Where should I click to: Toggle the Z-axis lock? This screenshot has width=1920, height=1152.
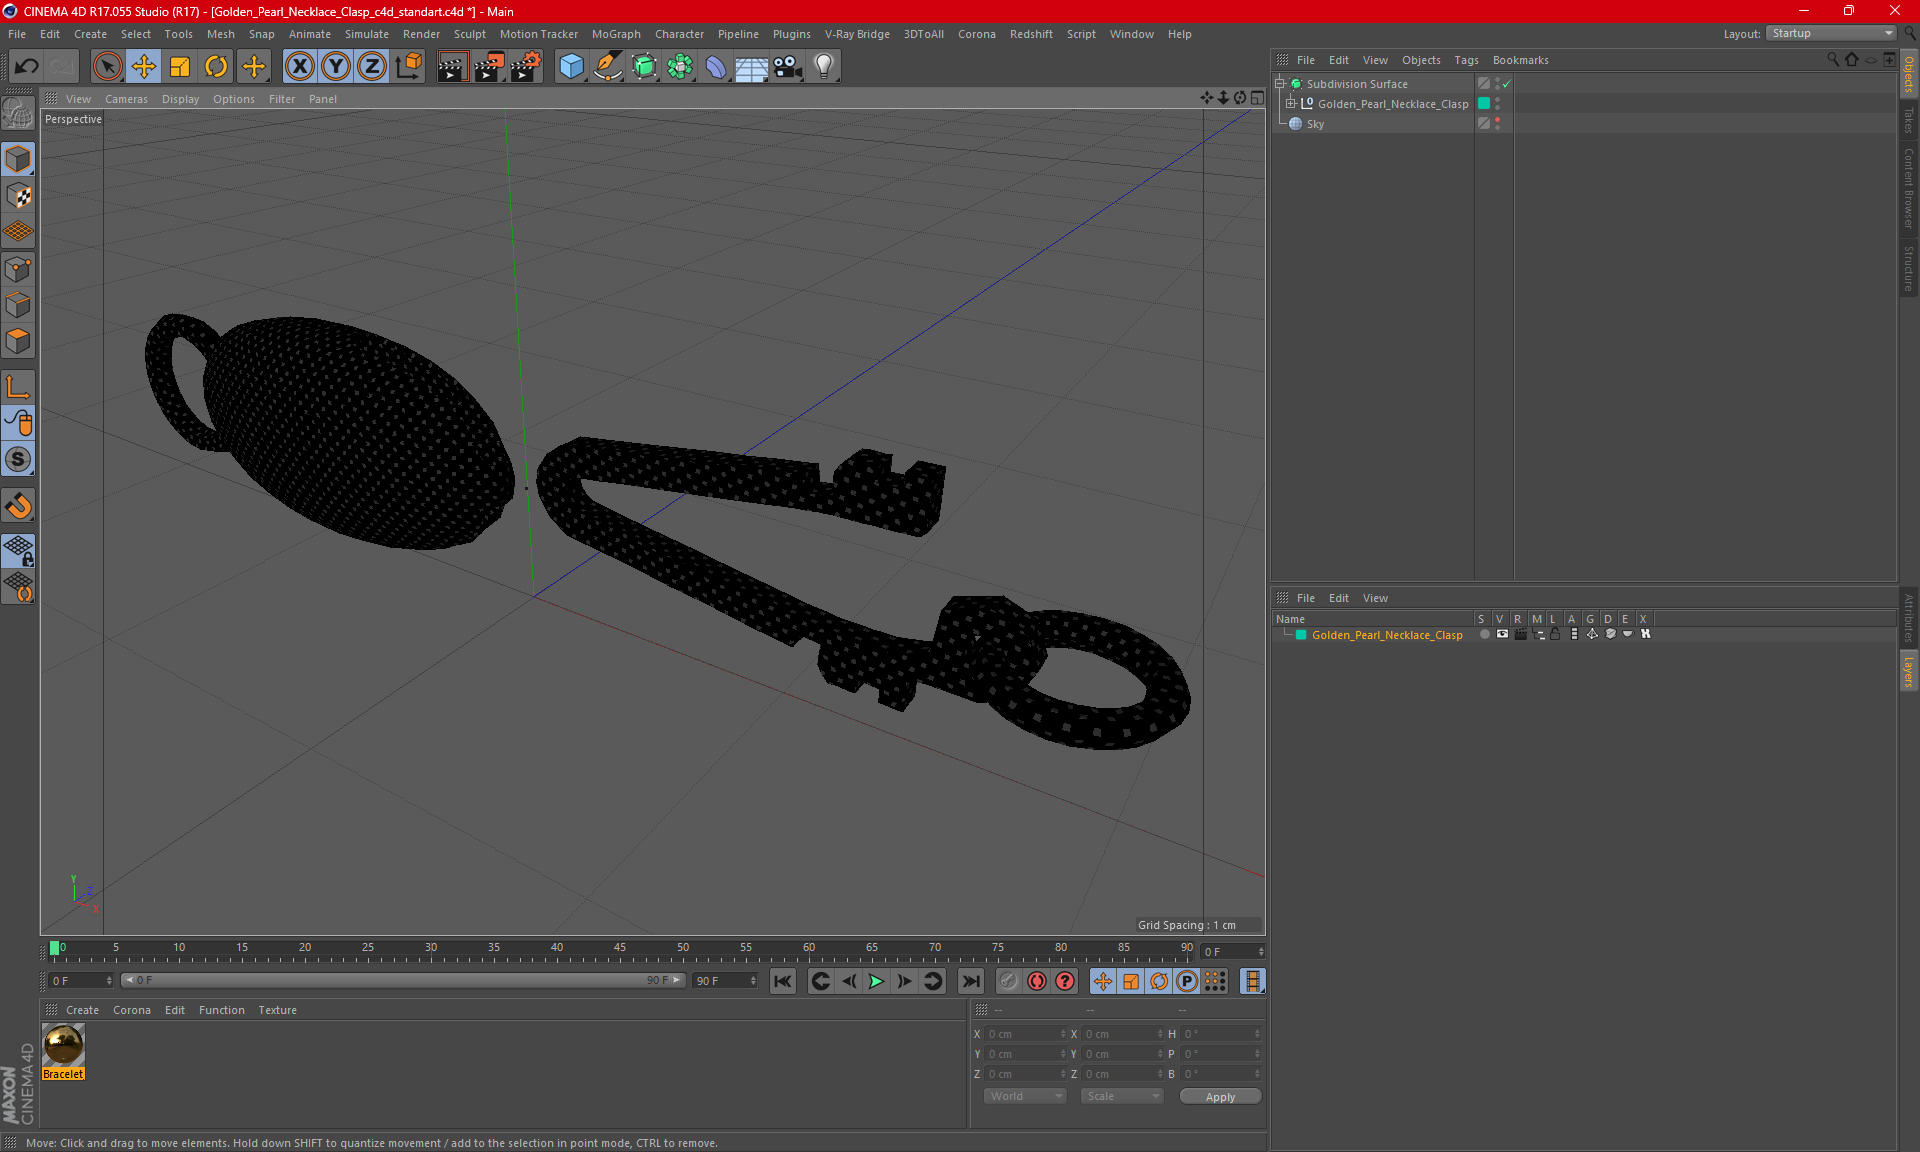click(x=372, y=66)
